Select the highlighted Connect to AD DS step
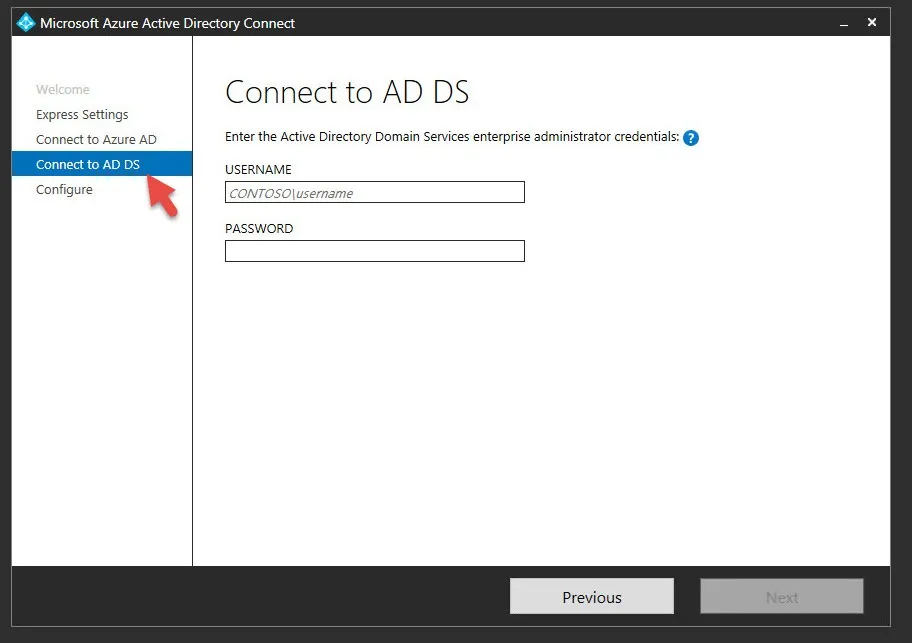This screenshot has height=643, width=912. [x=88, y=165]
